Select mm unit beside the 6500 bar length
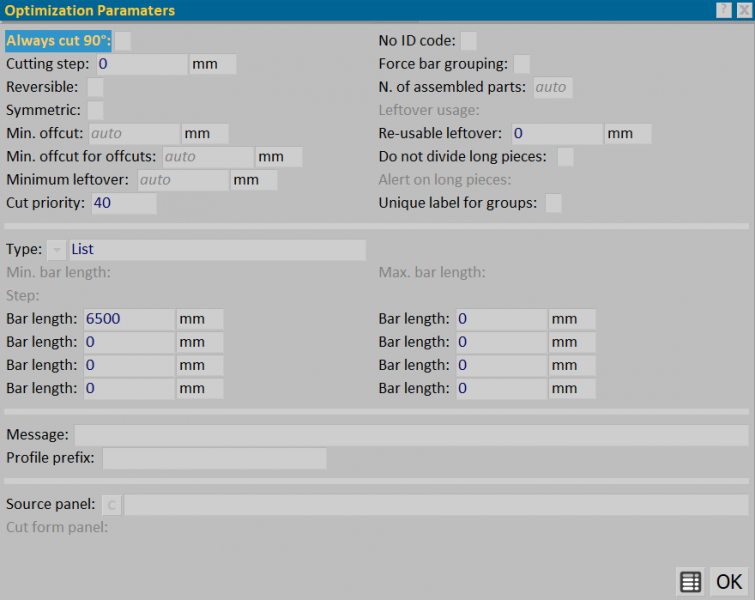Viewport: 755px width, 600px height. 200,319
